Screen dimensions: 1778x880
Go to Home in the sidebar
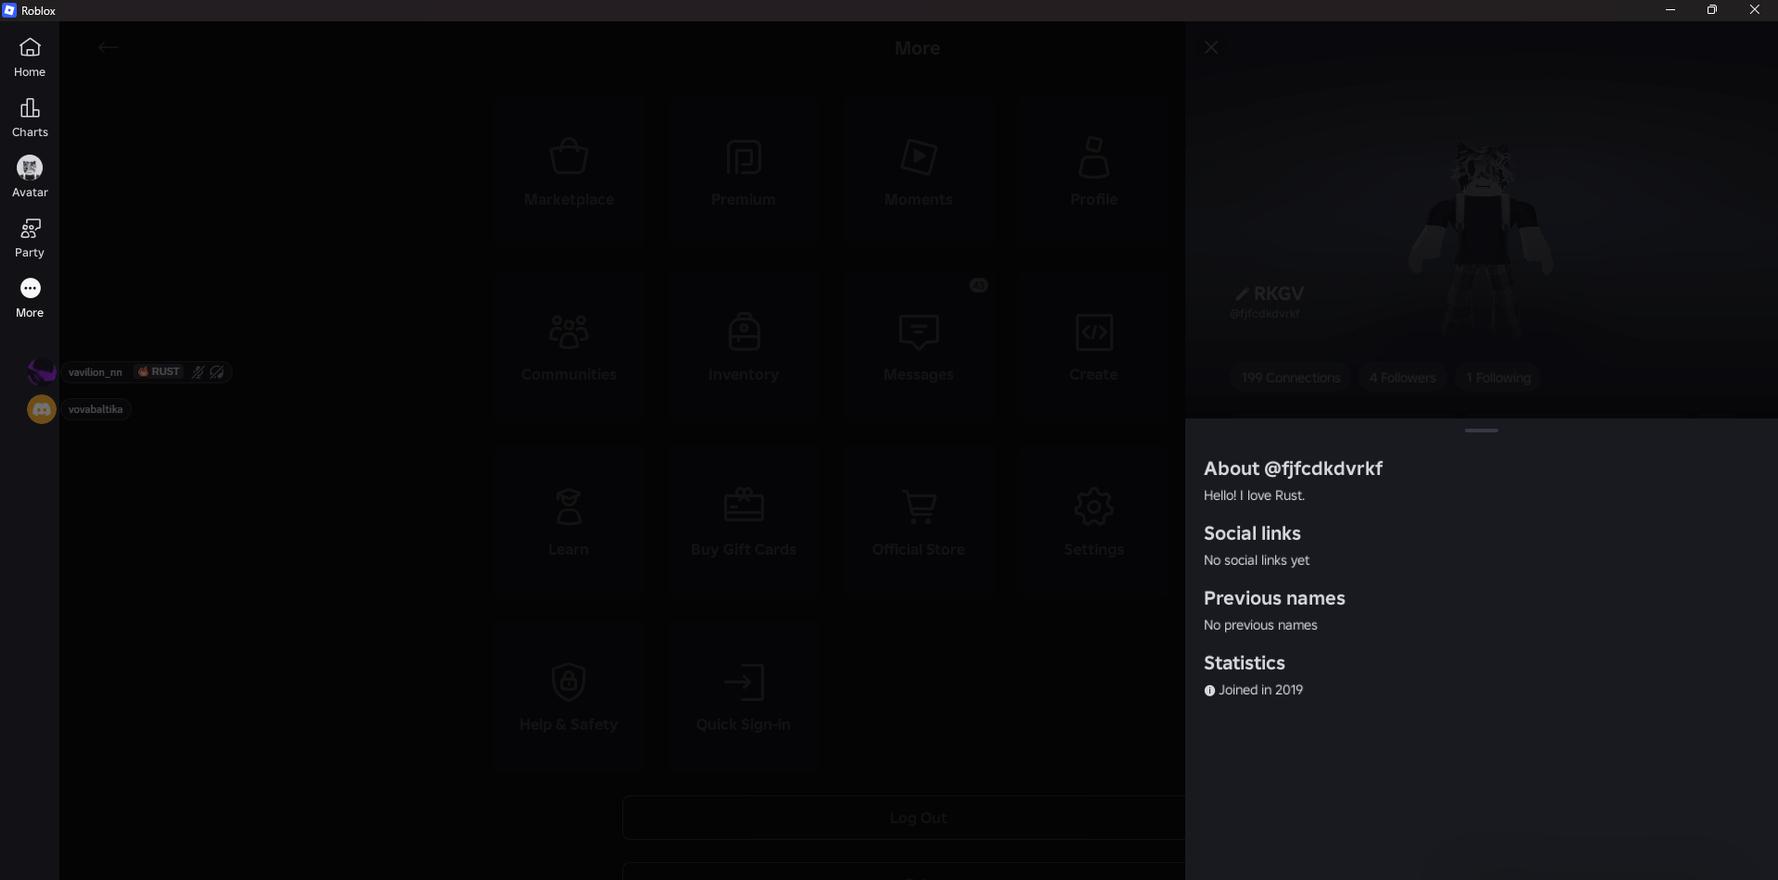pos(30,57)
